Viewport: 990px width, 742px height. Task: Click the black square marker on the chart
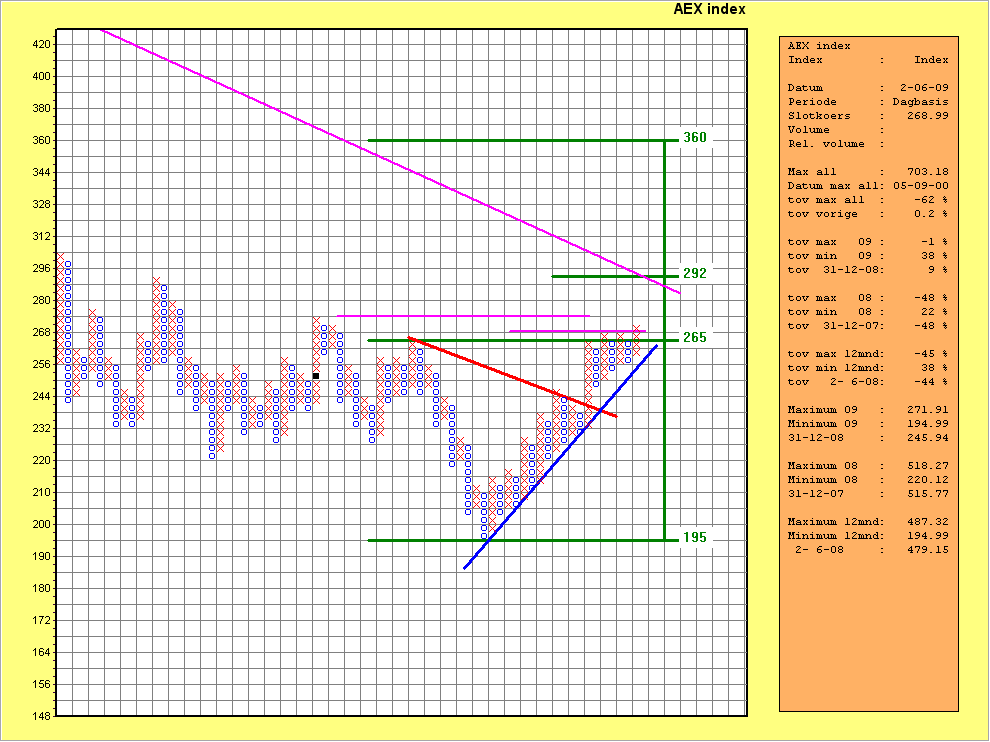click(x=316, y=376)
